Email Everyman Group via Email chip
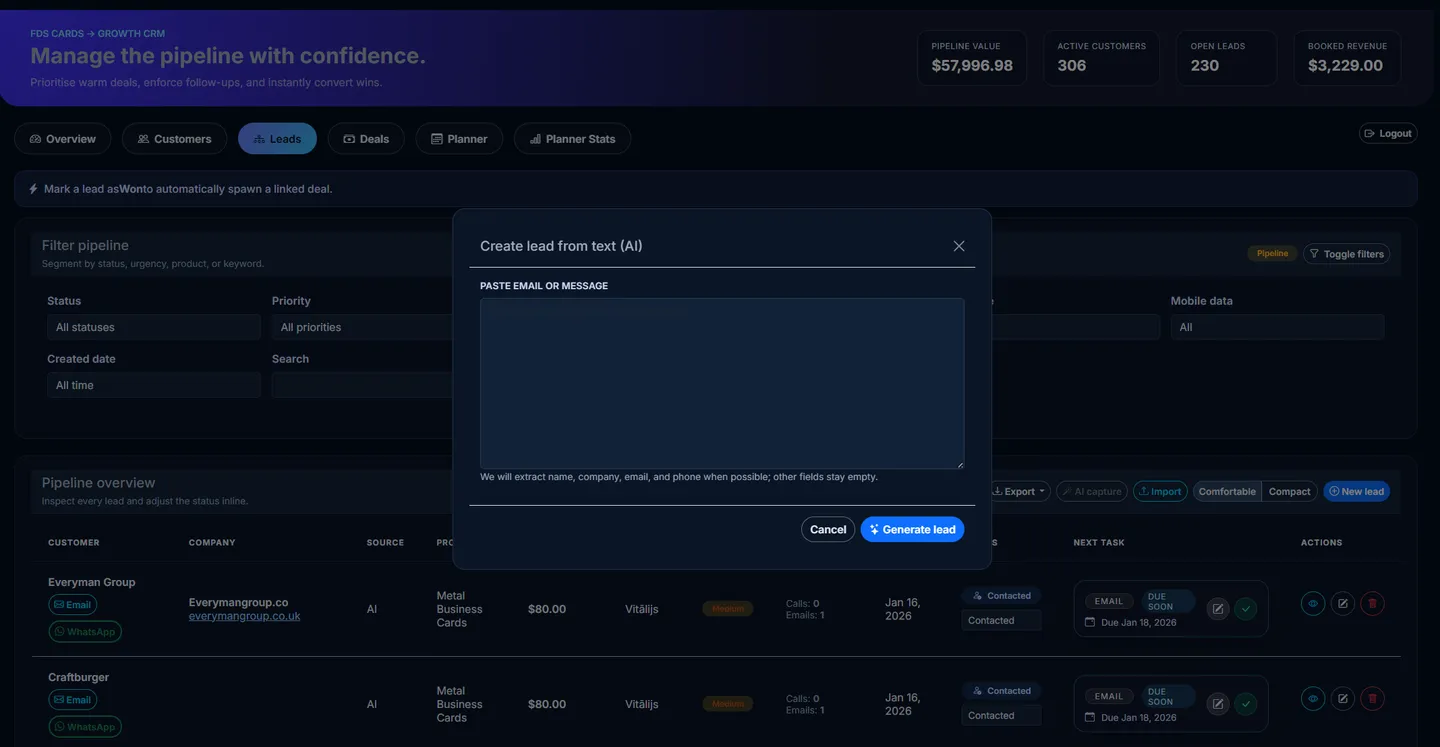 coord(72,605)
